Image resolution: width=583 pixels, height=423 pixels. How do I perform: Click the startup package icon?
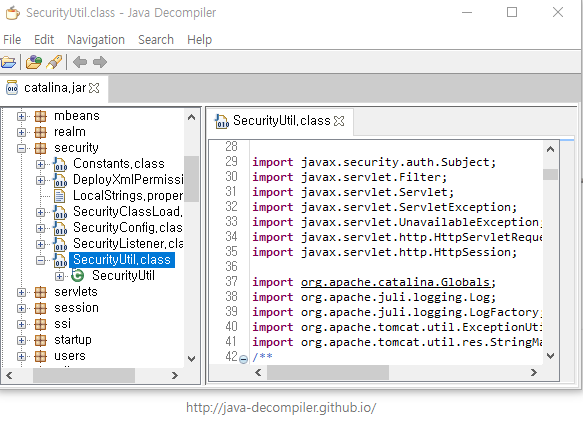[41, 340]
